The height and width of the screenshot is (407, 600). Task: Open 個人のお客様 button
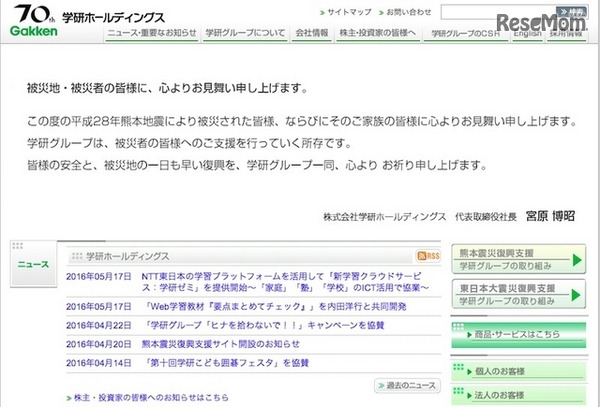[518, 371]
